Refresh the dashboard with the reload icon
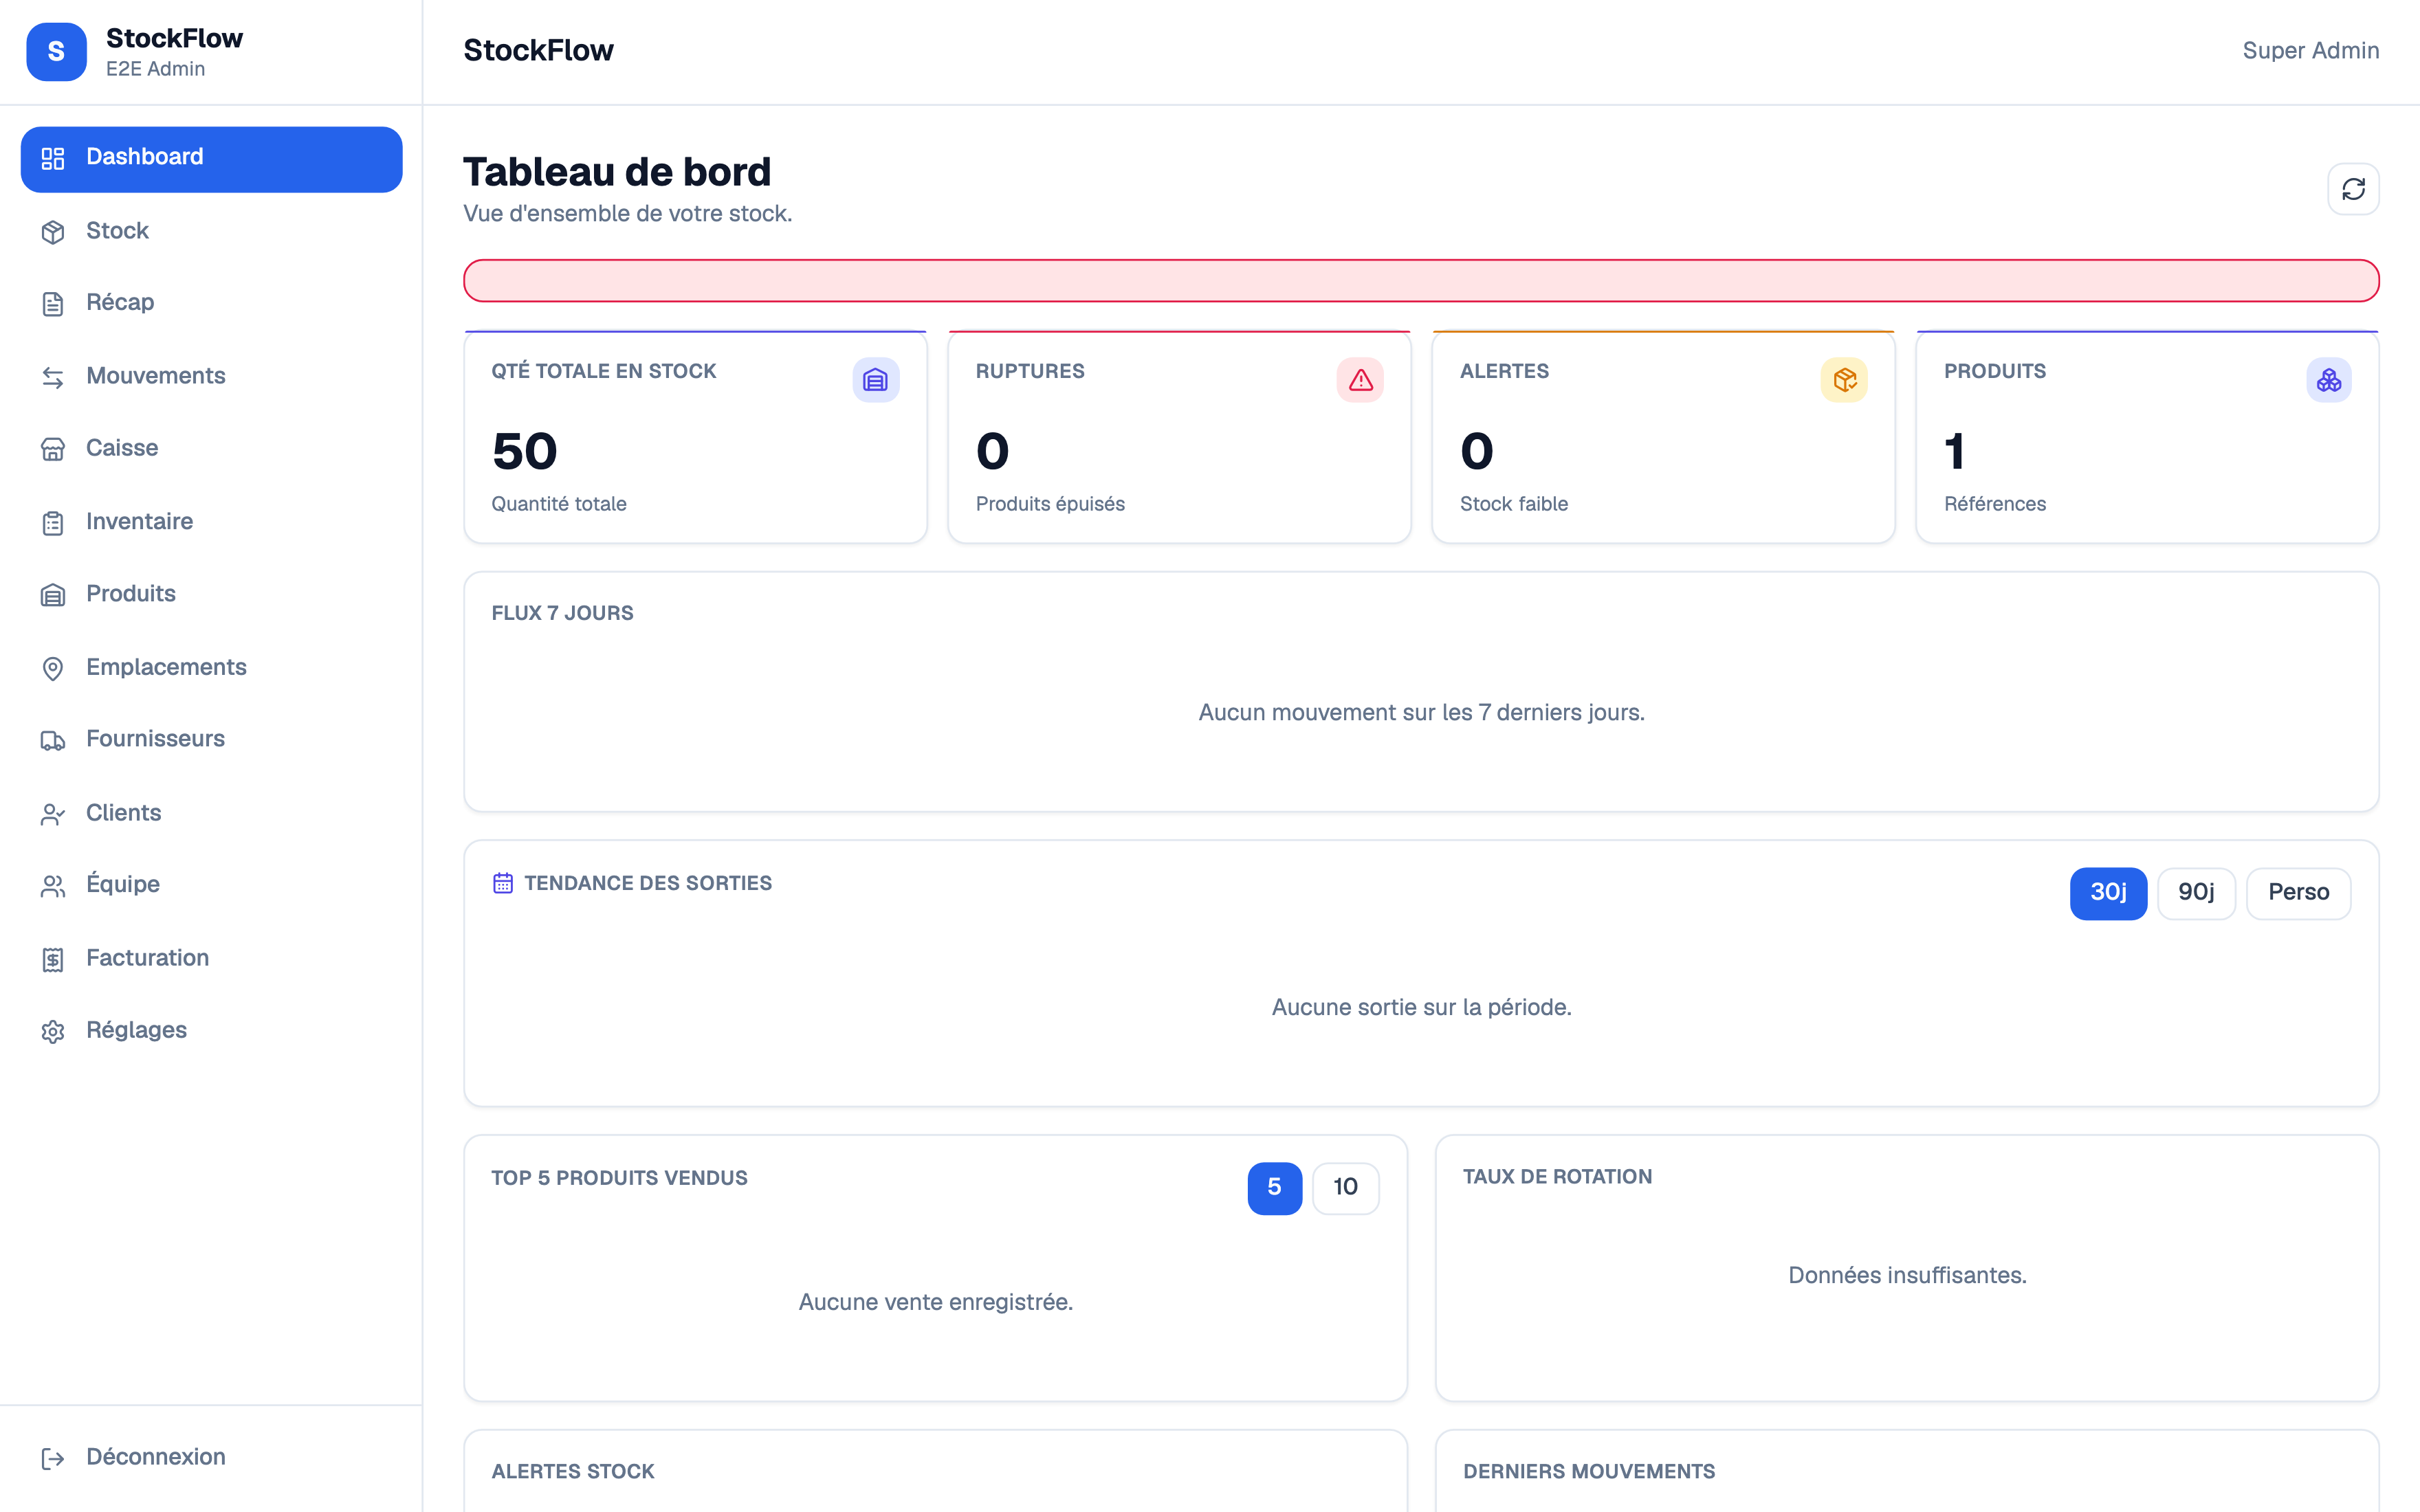Image resolution: width=2420 pixels, height=1512 pixels. (2353, 189)
